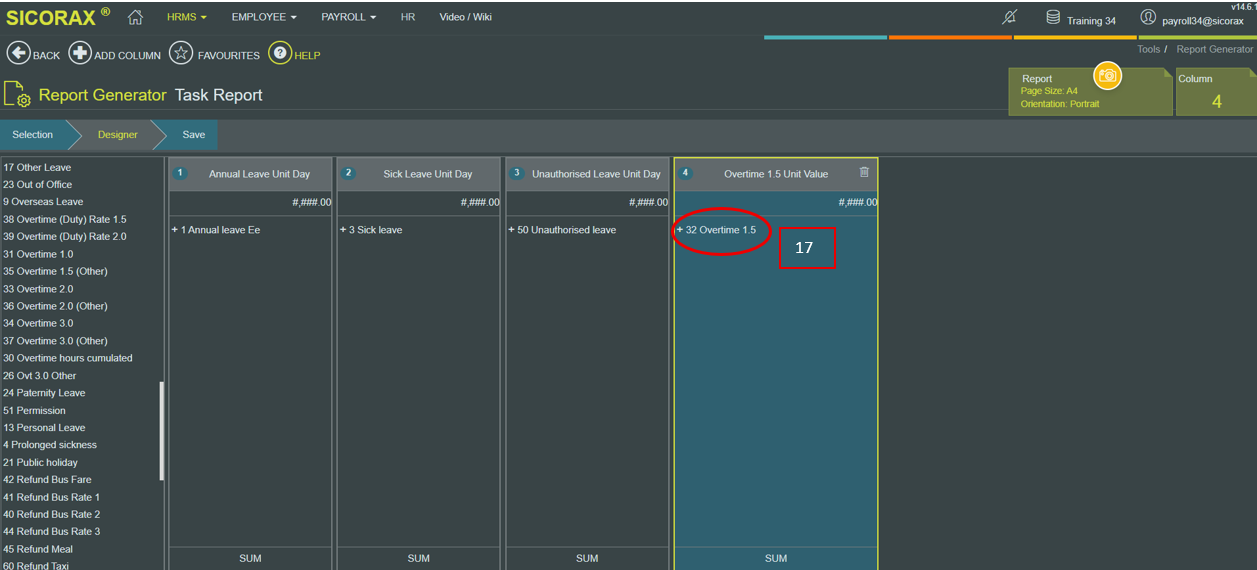Select the Annual Leave Unit Day column header
Screen dimensions: 1257x570
pos(250,173)
